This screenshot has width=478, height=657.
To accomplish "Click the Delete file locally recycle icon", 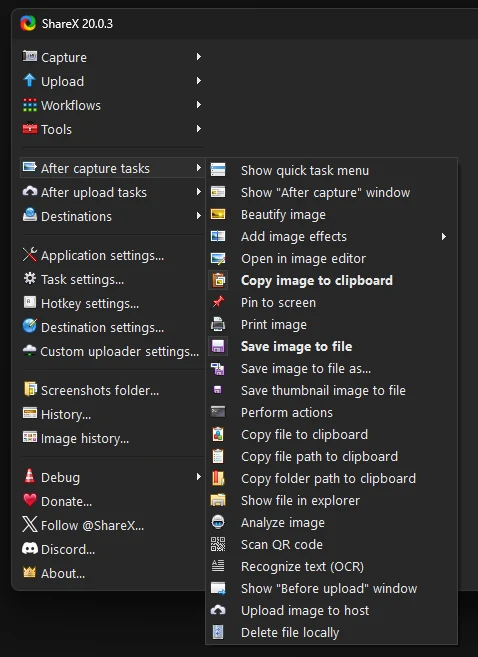I will coord(218,632).
